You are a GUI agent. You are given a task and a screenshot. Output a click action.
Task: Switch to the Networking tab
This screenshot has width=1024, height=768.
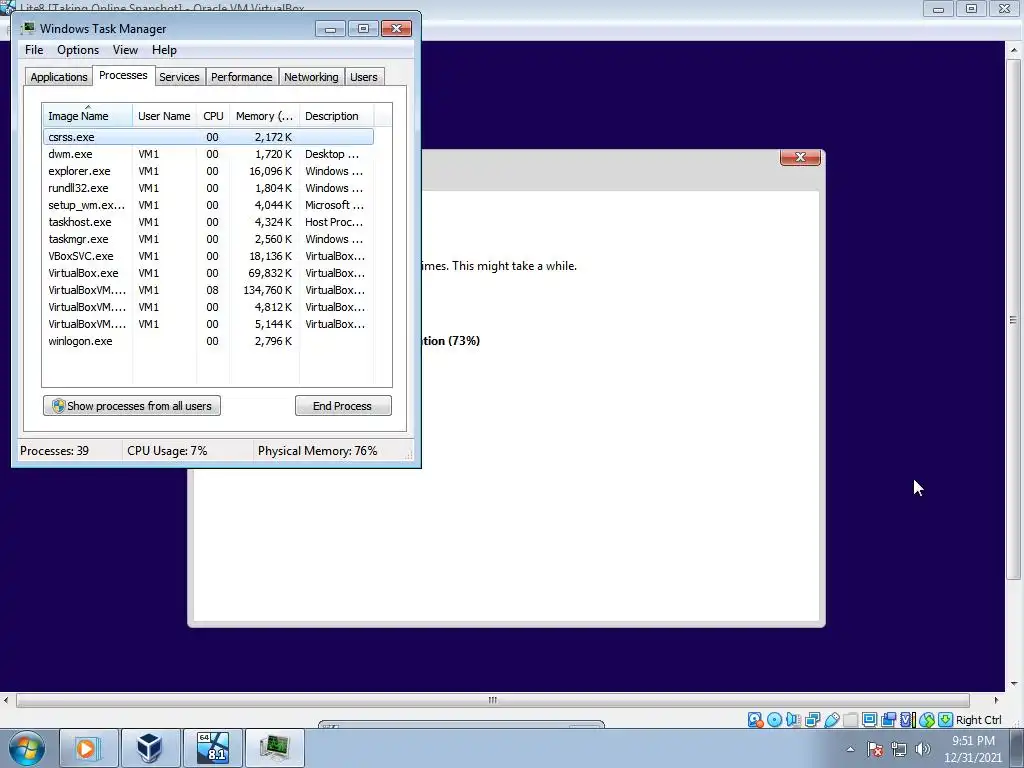click(x=311, y=77)
